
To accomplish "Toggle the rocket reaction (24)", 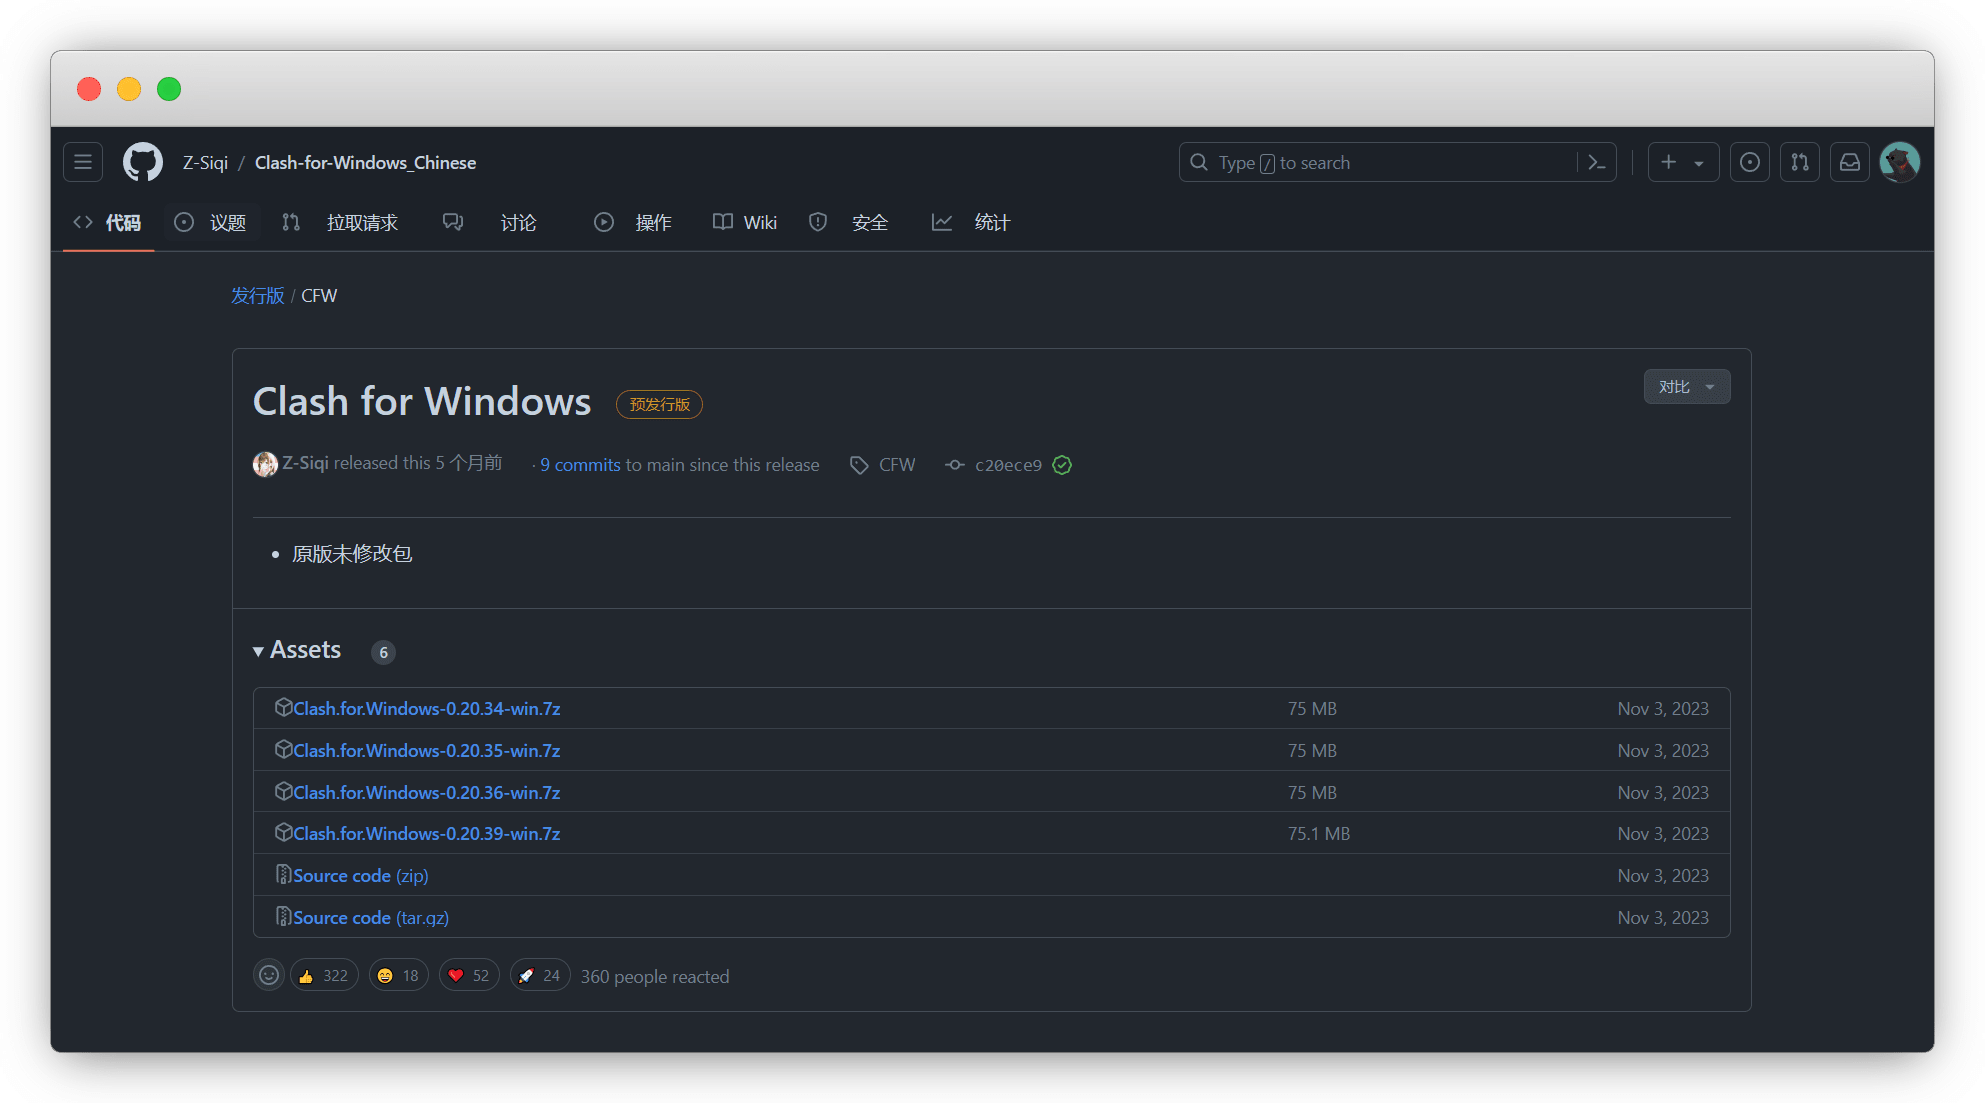I will tap(540, 975).
